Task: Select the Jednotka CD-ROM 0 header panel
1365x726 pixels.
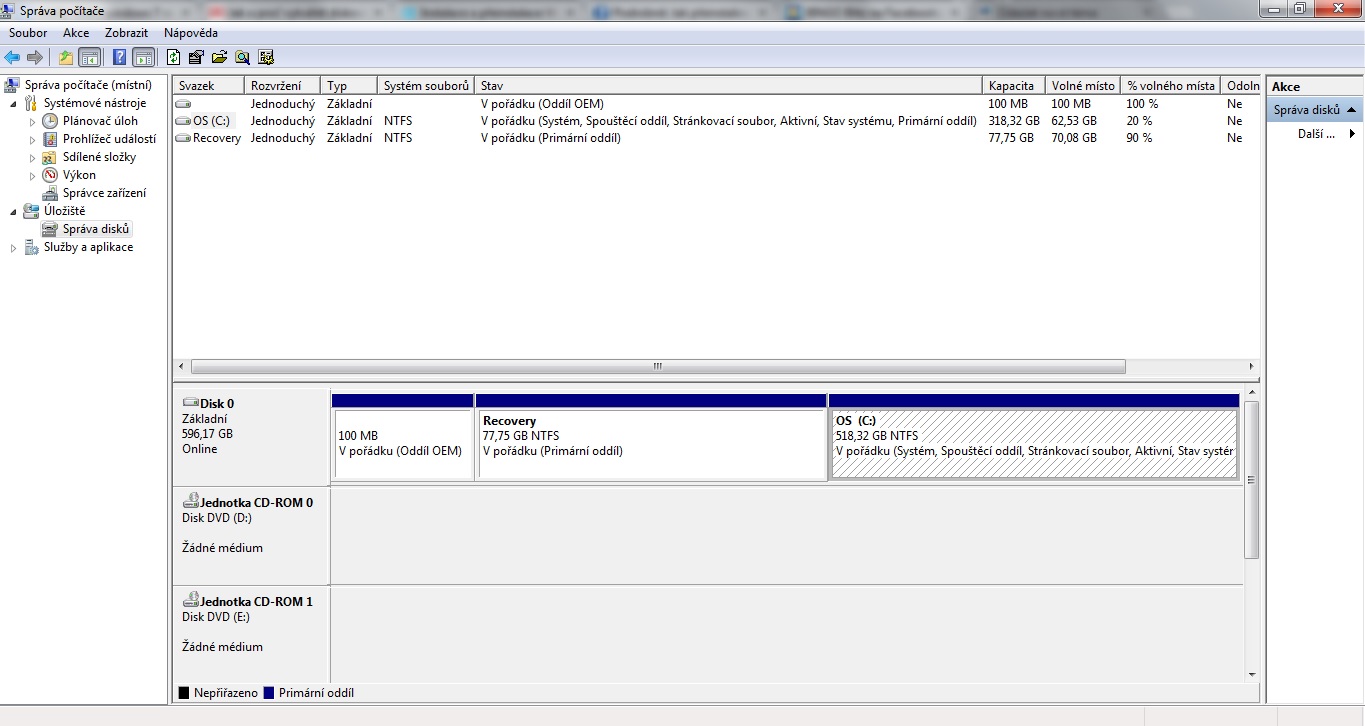Action: [x=251, y=536]
